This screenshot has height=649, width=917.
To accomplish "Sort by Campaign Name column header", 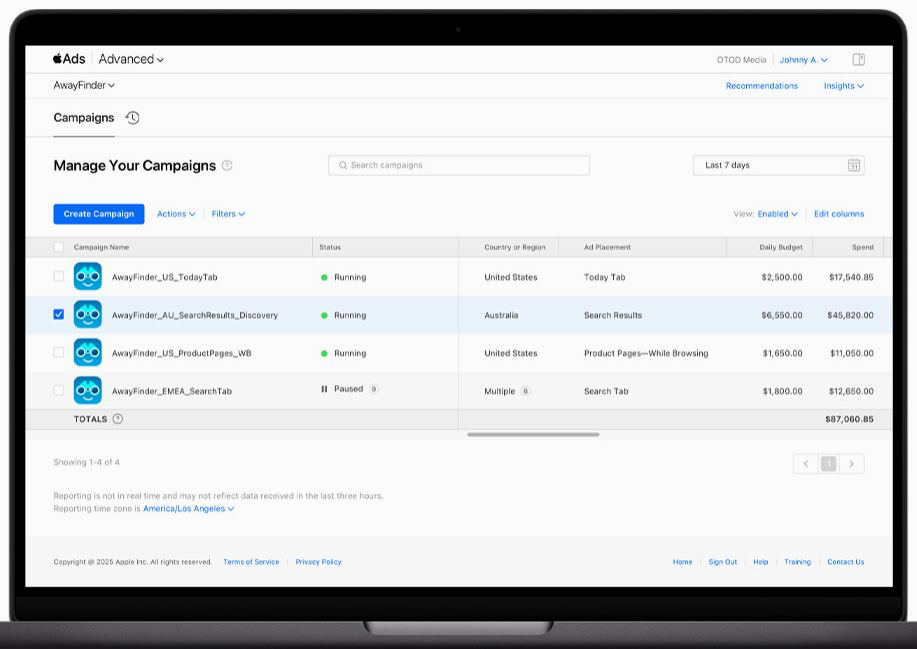I will [x=101, y=247].
